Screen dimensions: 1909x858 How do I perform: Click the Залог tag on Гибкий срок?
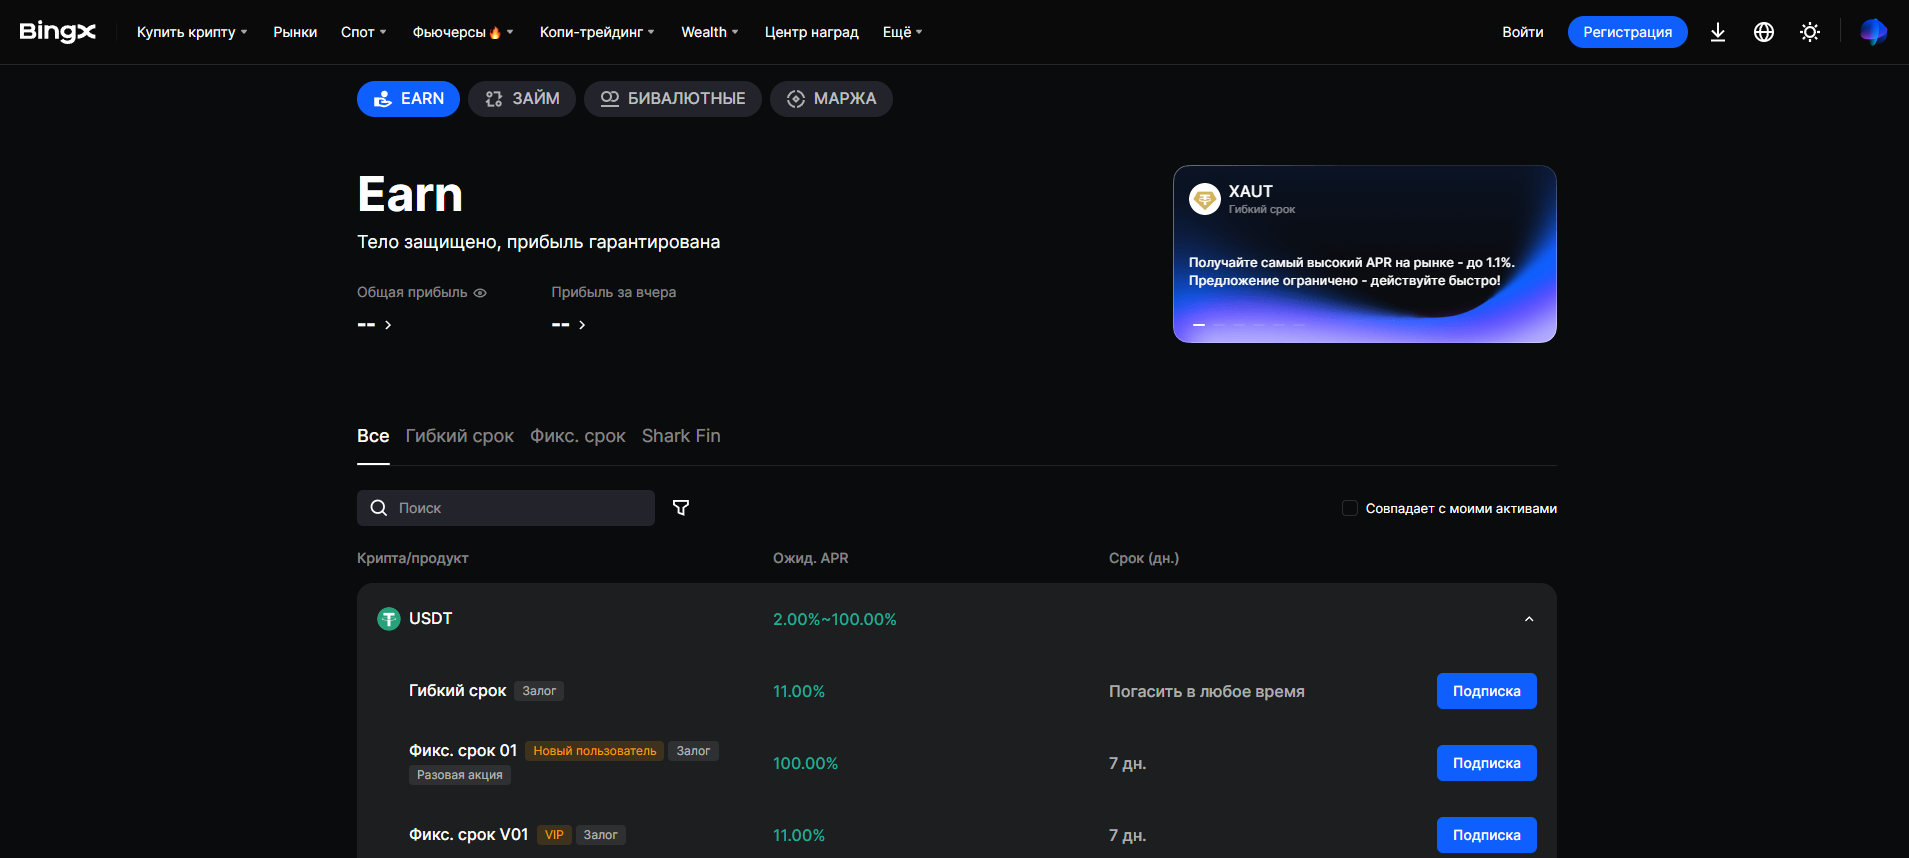539,691
